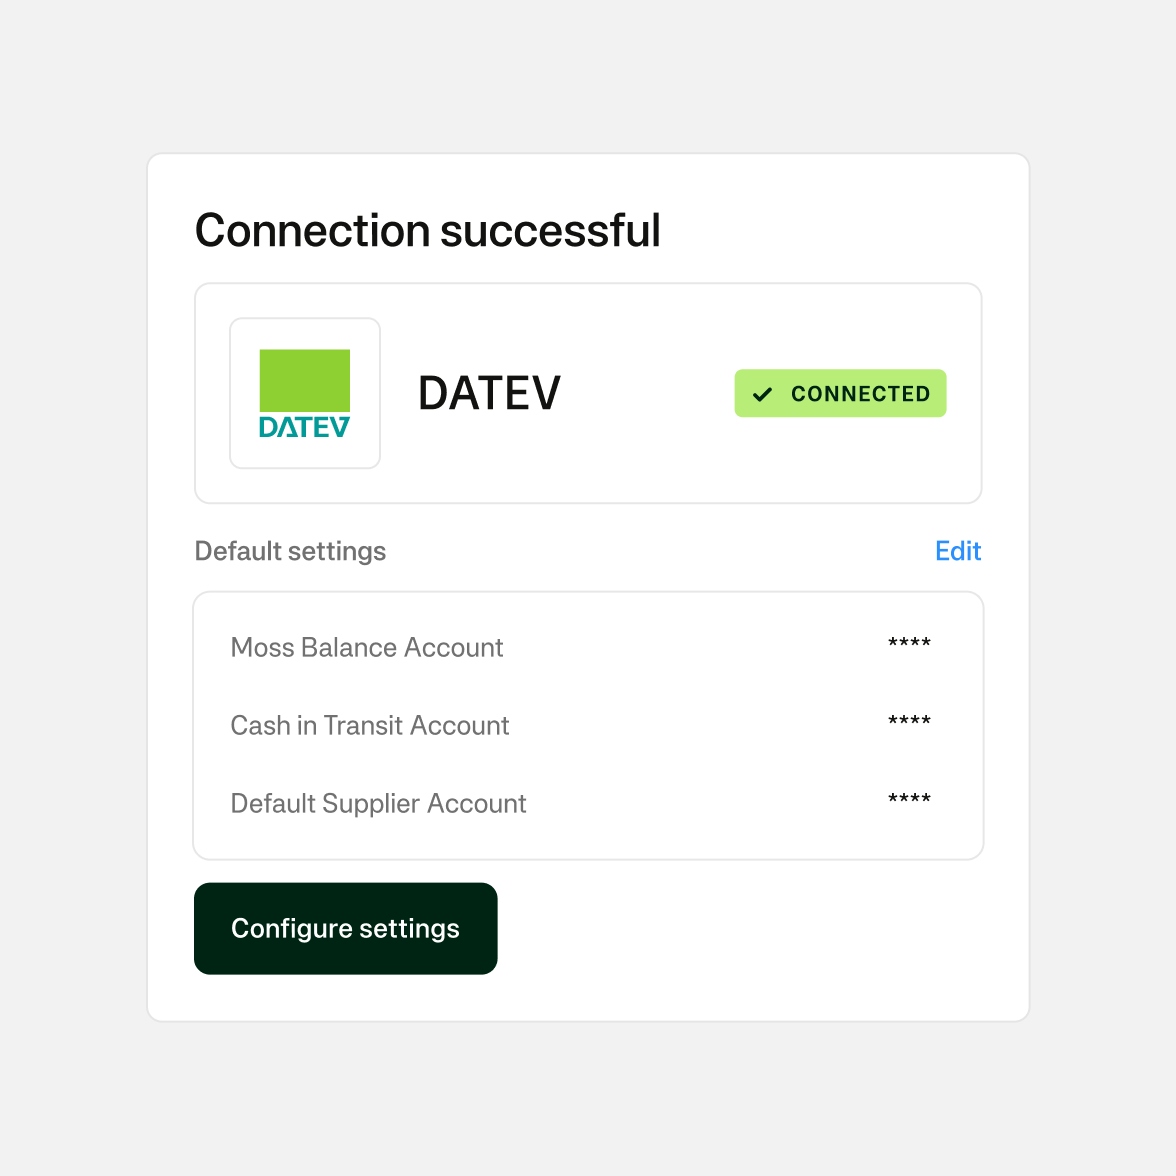Screen dimensions: 1176x1176
Task: Open the Edit link for default settings
Action: [x=957, y=551]
